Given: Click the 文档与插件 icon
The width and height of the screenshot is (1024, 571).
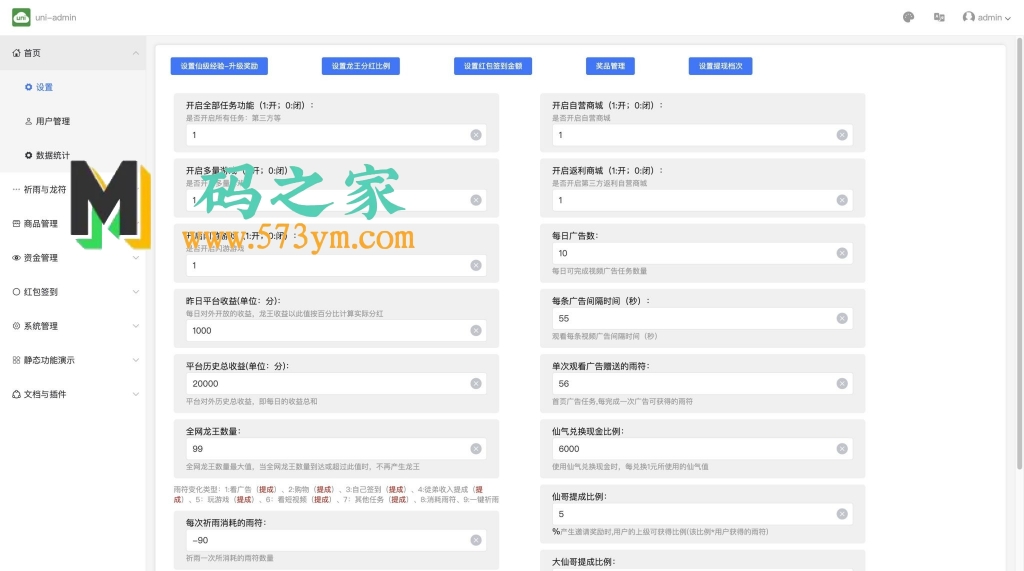Looking at the screenshot, I should pyautogui.click(x=16, y=394).
